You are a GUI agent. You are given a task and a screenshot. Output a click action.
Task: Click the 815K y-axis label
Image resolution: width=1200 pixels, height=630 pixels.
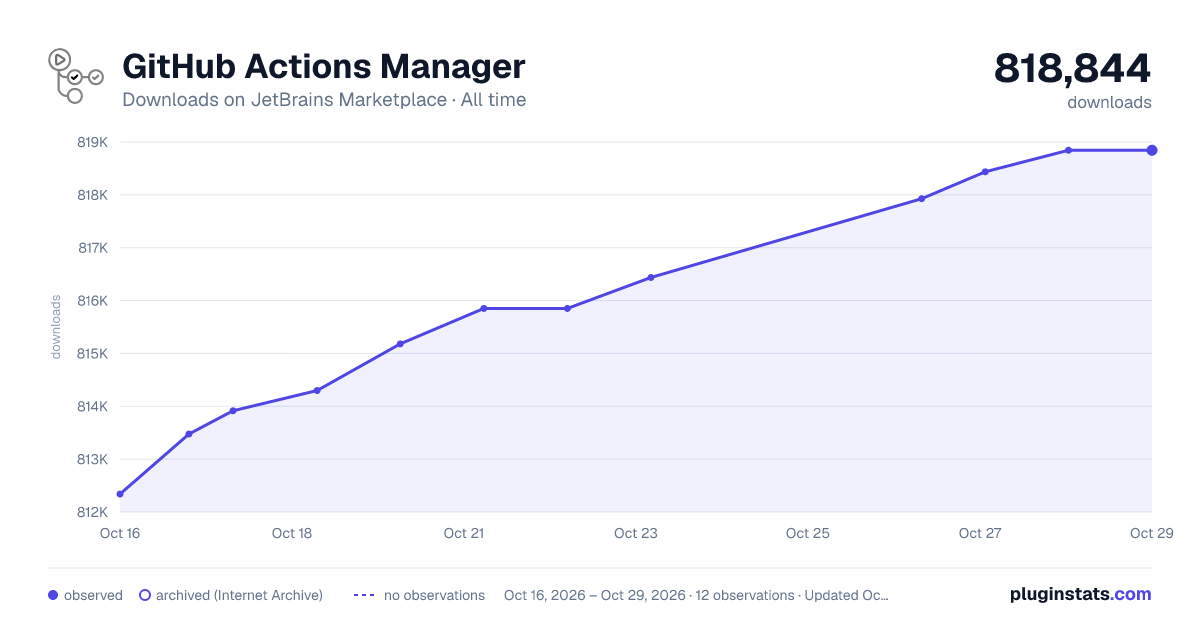(92, 354)
